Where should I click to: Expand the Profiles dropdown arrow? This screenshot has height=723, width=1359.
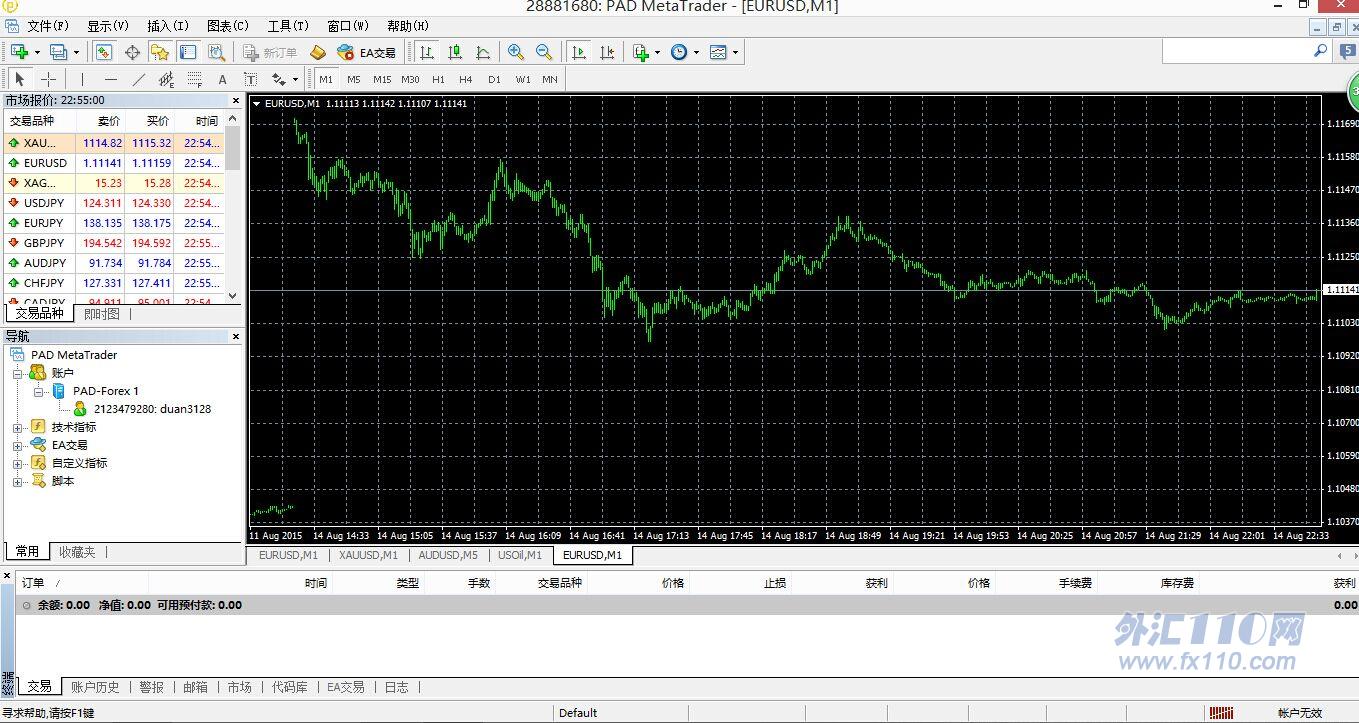76,52
